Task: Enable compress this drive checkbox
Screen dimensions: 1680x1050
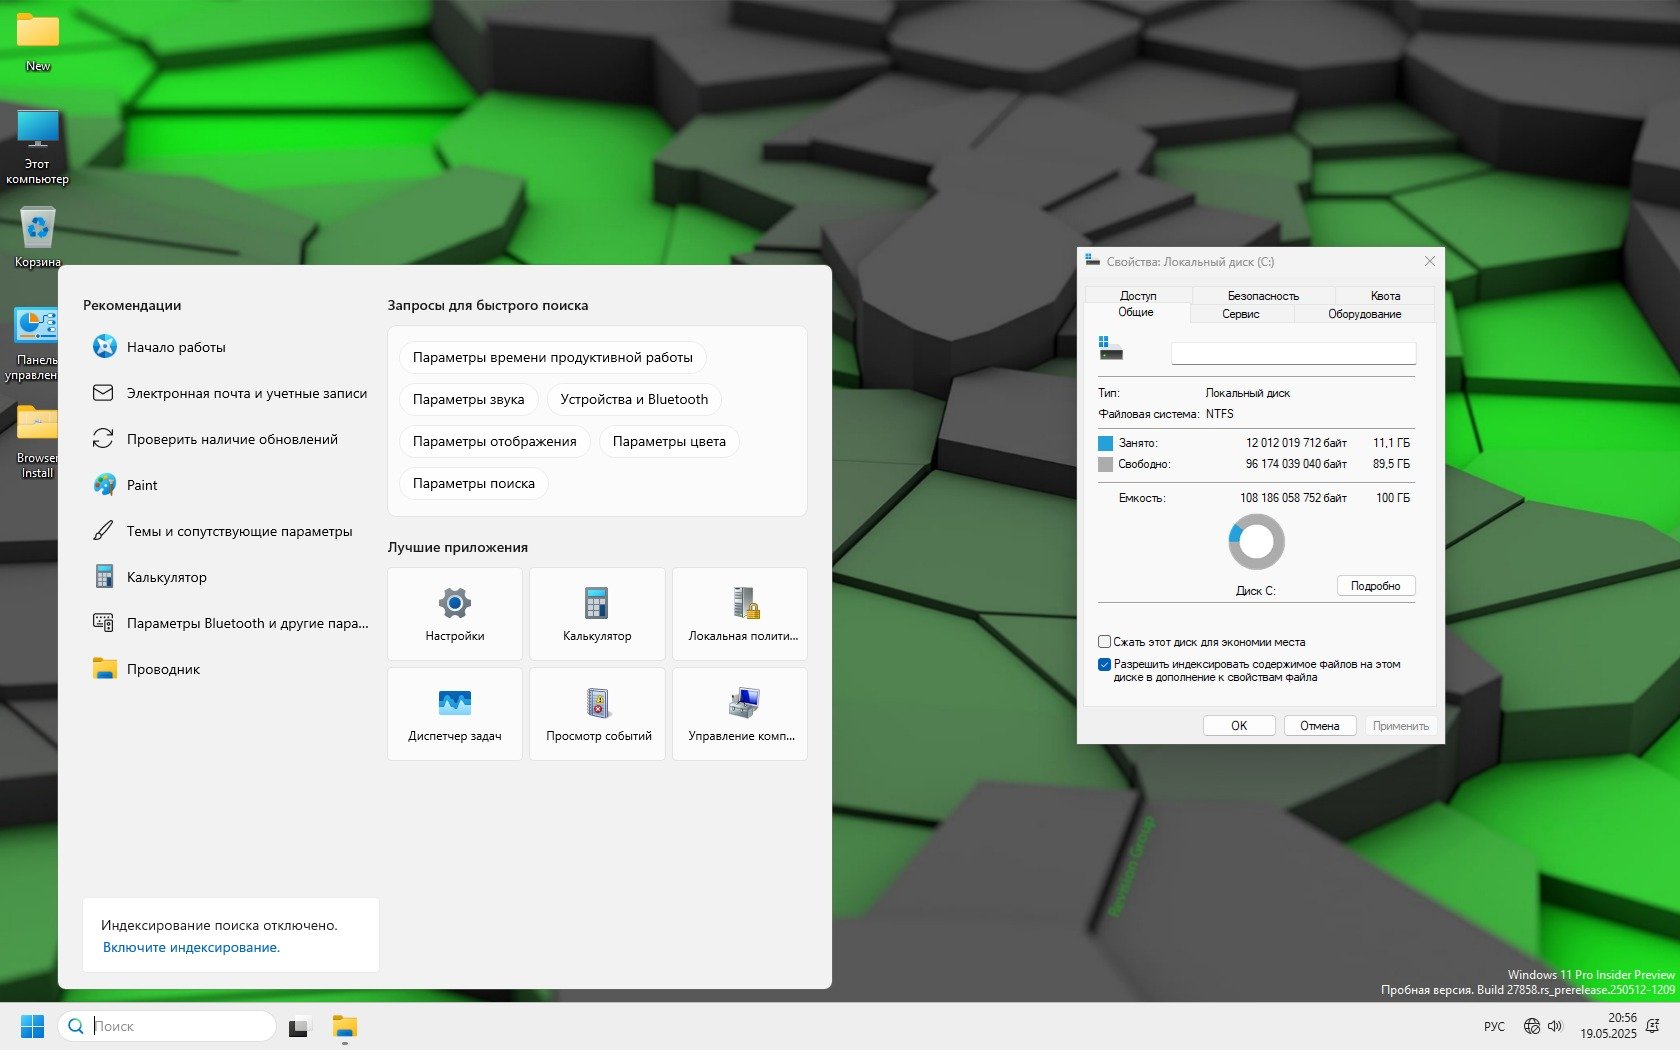Action: pos(1105,642)
